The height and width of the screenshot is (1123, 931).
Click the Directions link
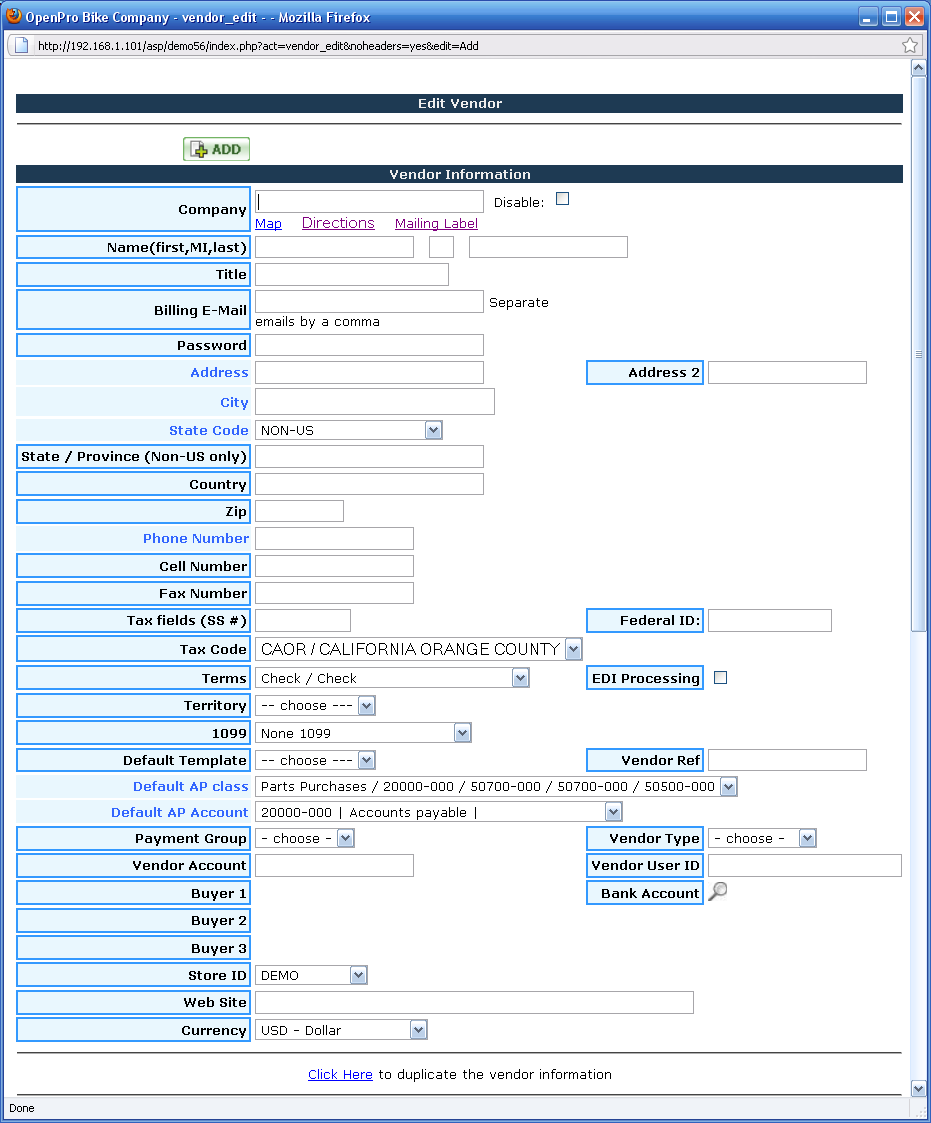point(338,223)
